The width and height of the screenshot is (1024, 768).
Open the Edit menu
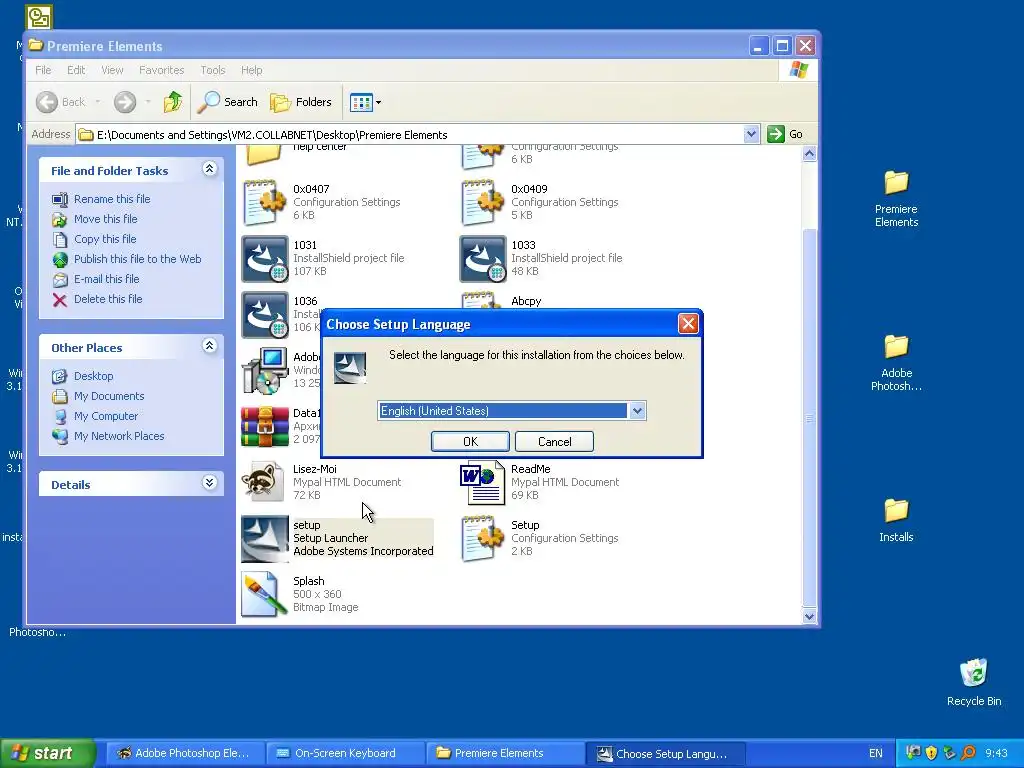[x=76, y=70]
